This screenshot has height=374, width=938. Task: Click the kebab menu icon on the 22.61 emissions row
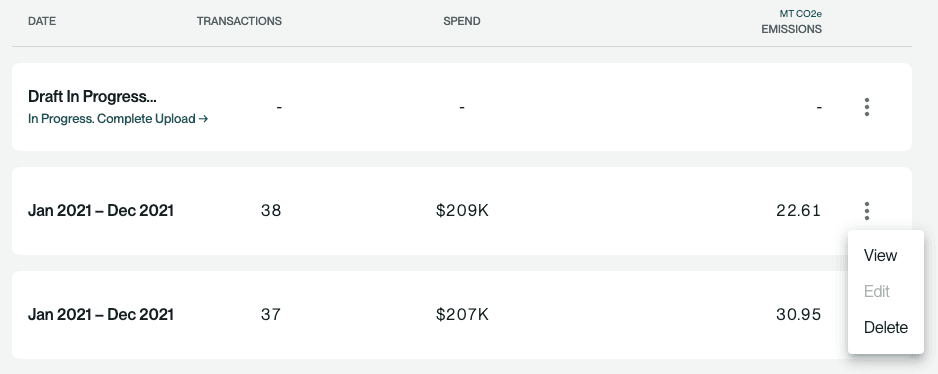coord(867,211)
